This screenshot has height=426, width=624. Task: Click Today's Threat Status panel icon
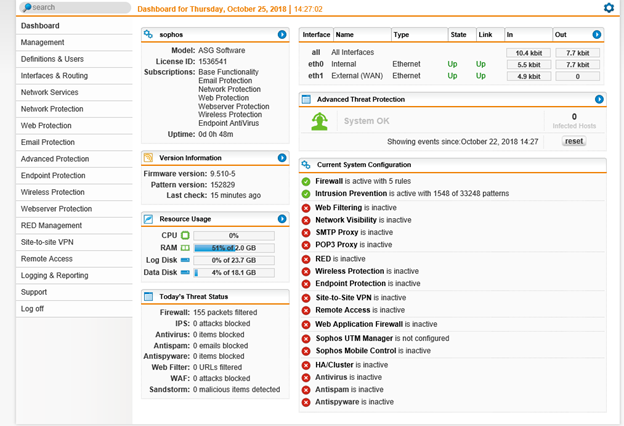148,297
